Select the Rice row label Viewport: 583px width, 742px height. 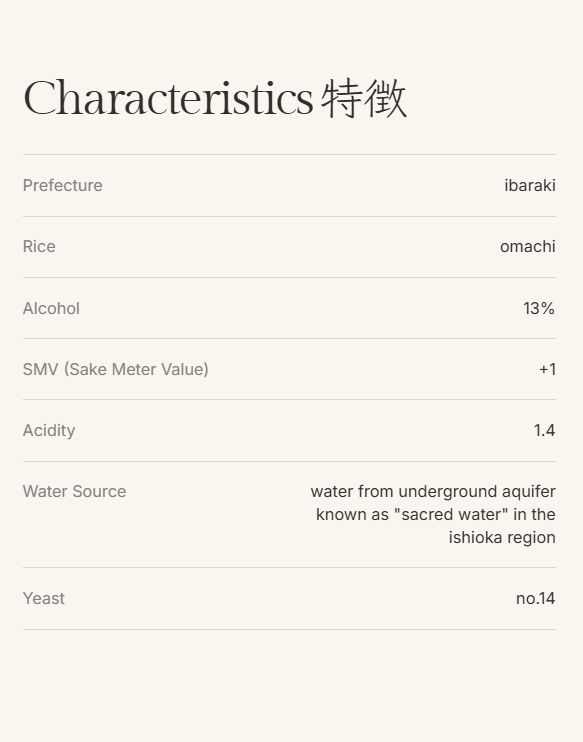tap(39, 247)
